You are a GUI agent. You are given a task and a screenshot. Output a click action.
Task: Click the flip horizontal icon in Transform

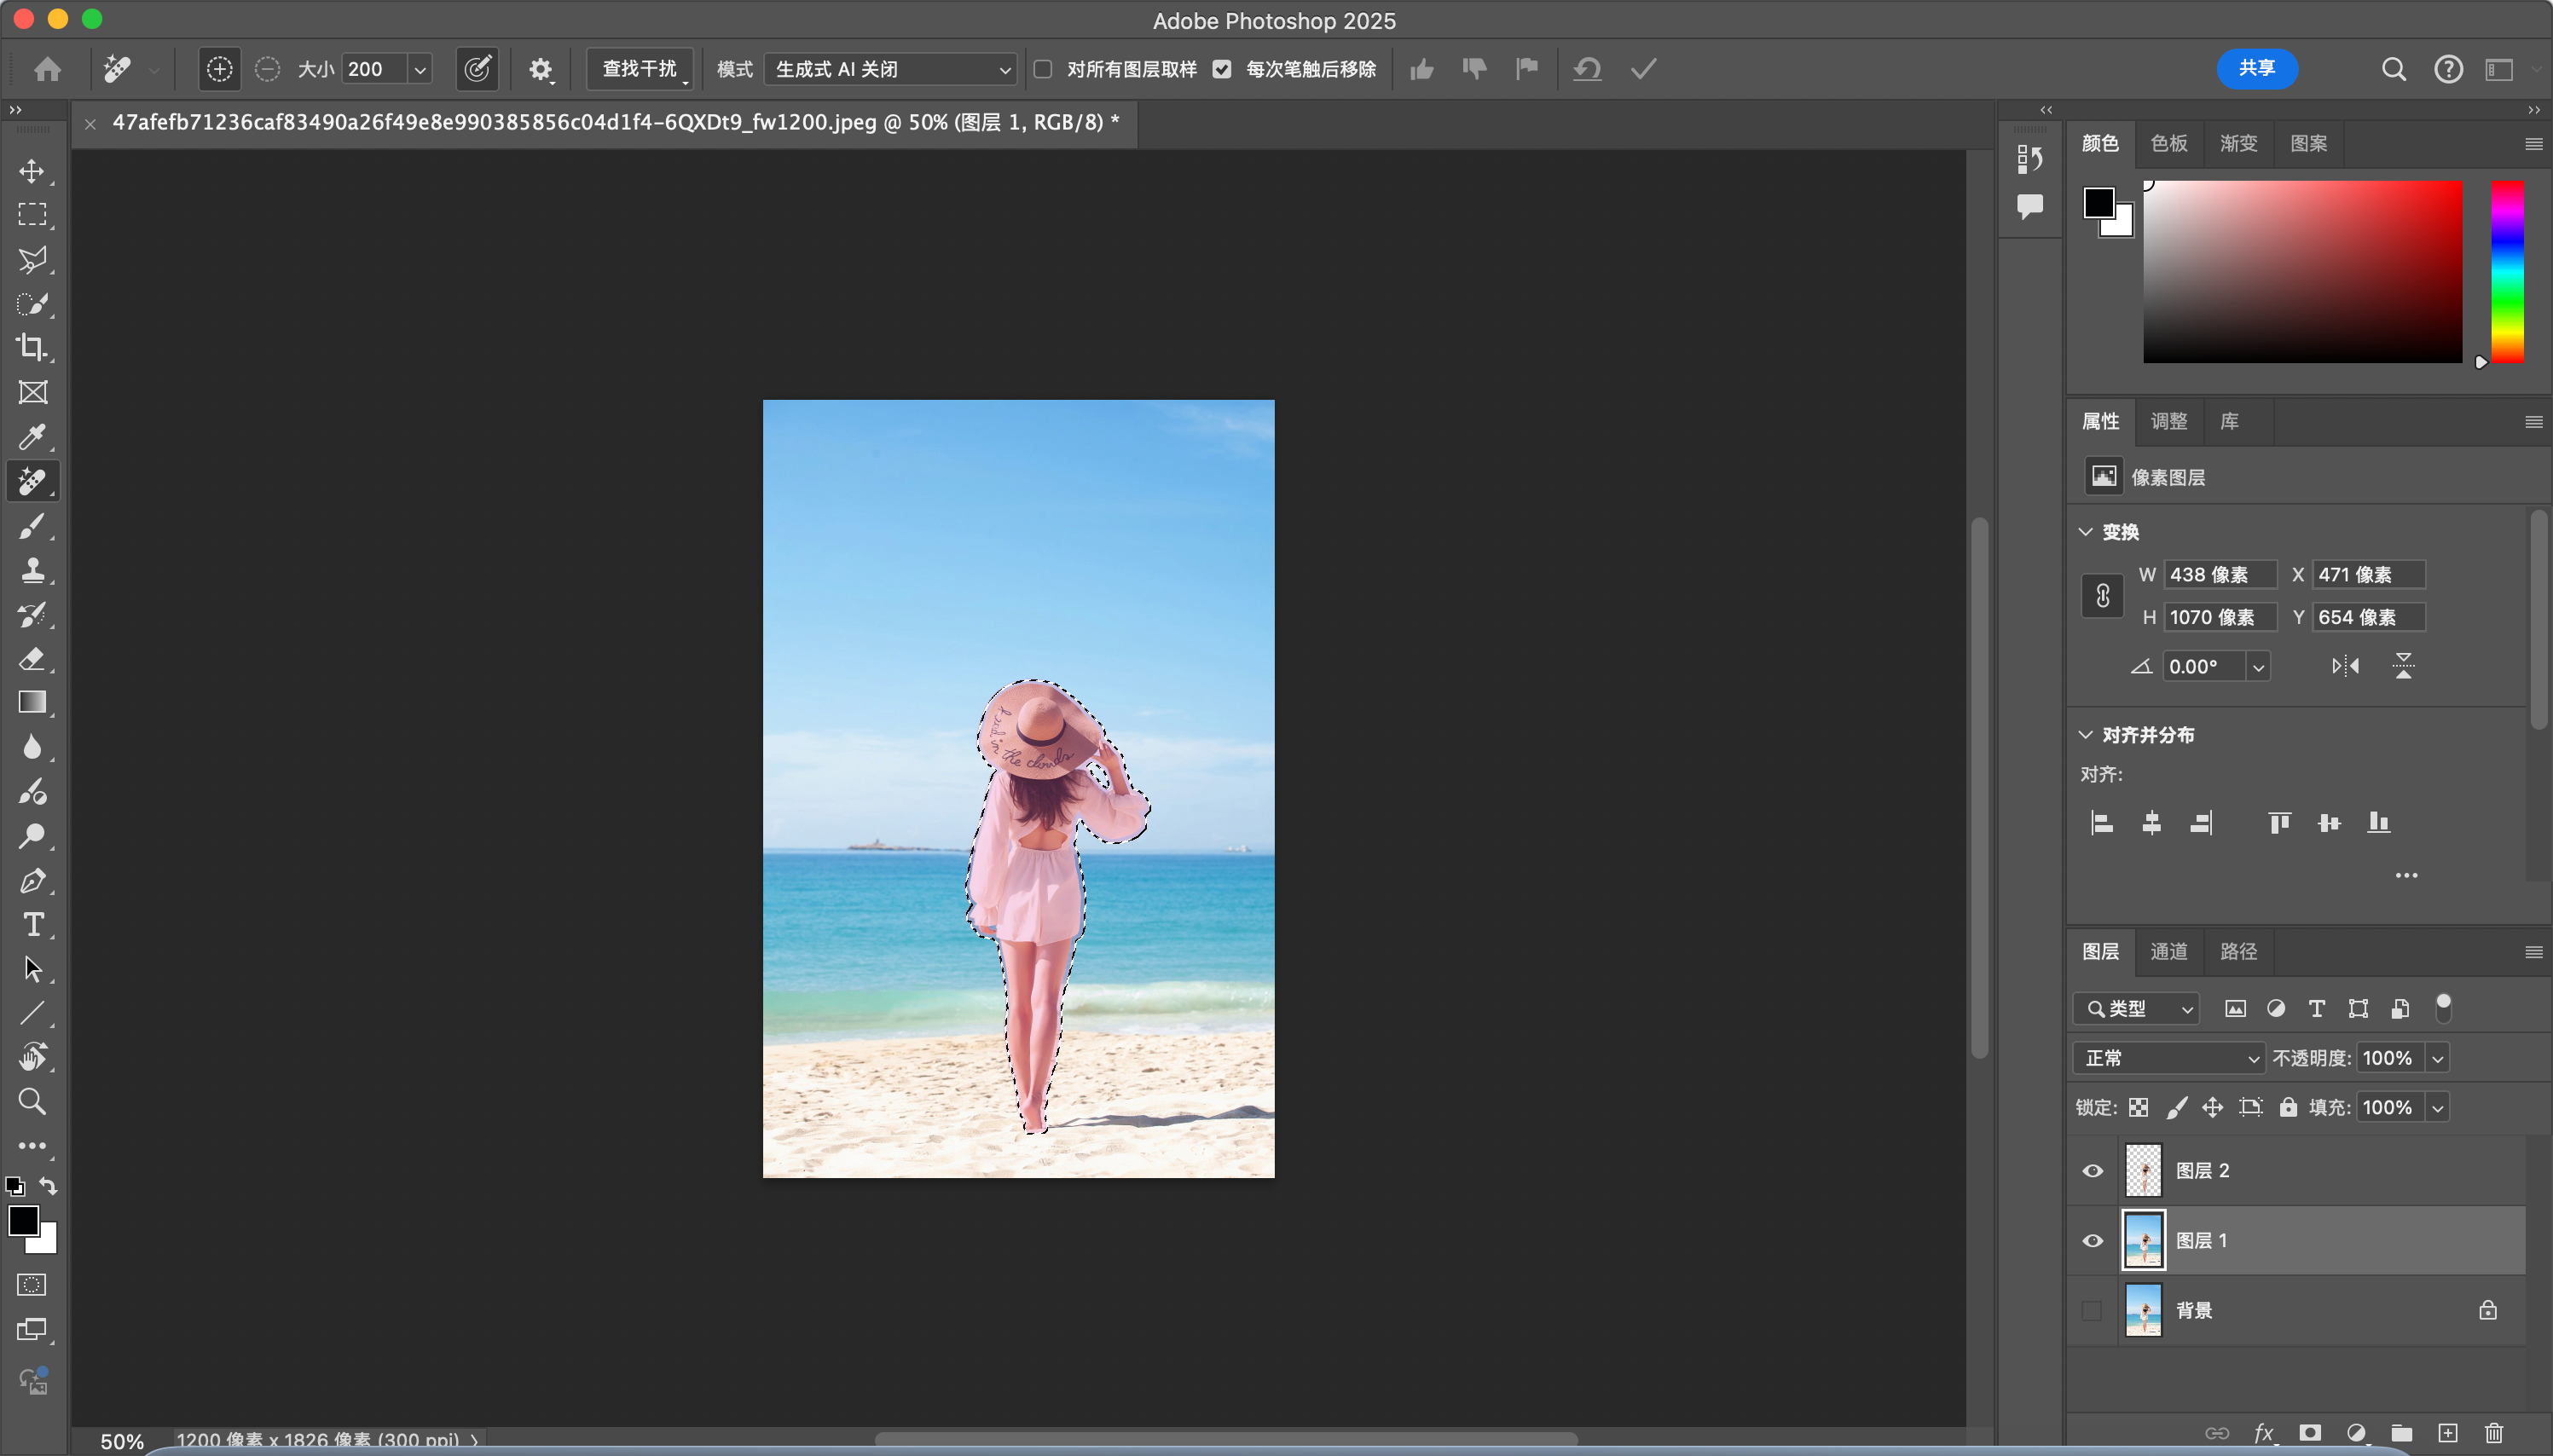pos(2345,666)
